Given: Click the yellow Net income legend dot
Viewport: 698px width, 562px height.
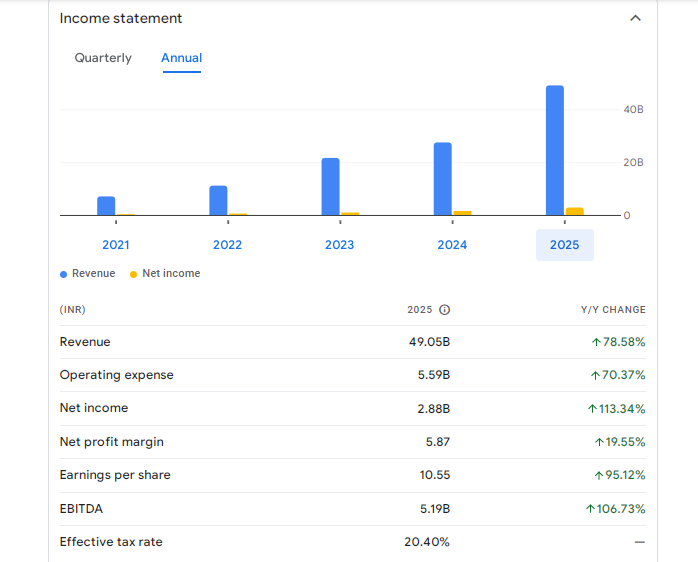Looking at the screenshot, I should click(133, 274).
